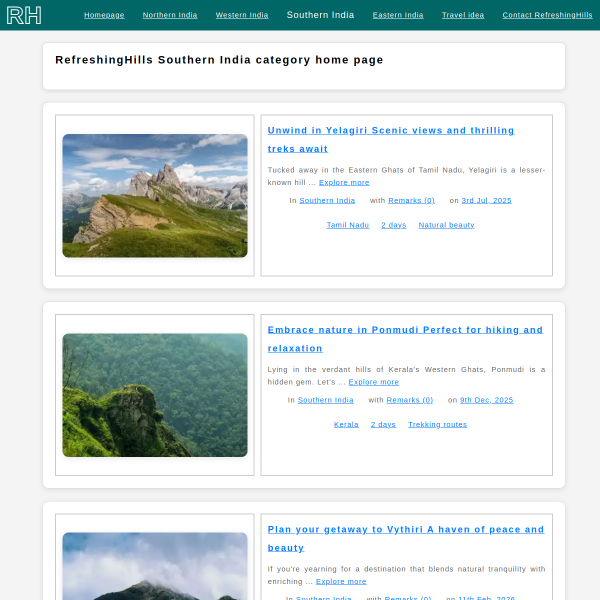This screenshot has height=600, width=600.
Task: Open Remarks (0) for Yelagiri post
Action: coord(411,201)
